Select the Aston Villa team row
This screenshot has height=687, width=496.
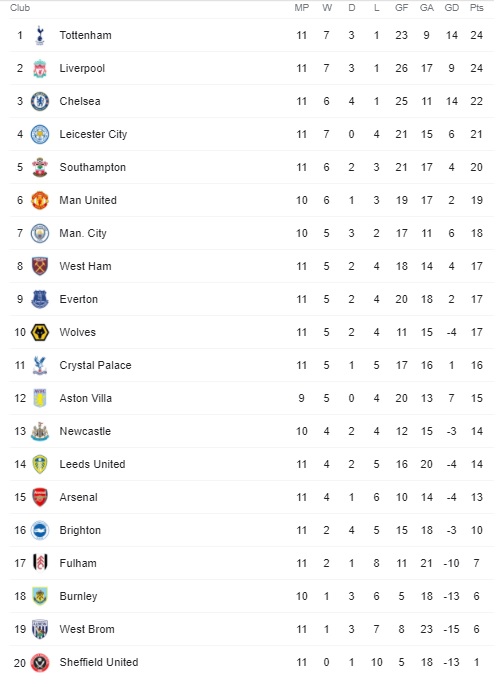point(252,398)
